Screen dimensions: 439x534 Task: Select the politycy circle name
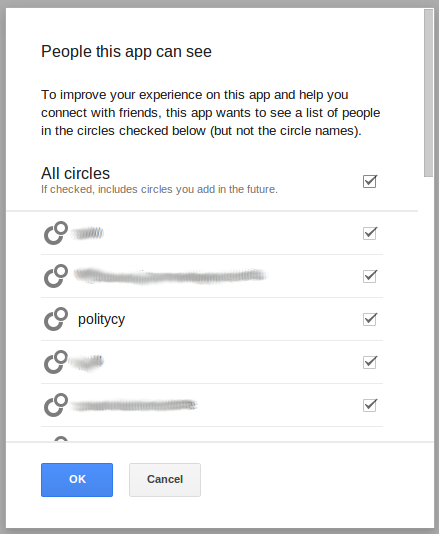tap(101, 319)
